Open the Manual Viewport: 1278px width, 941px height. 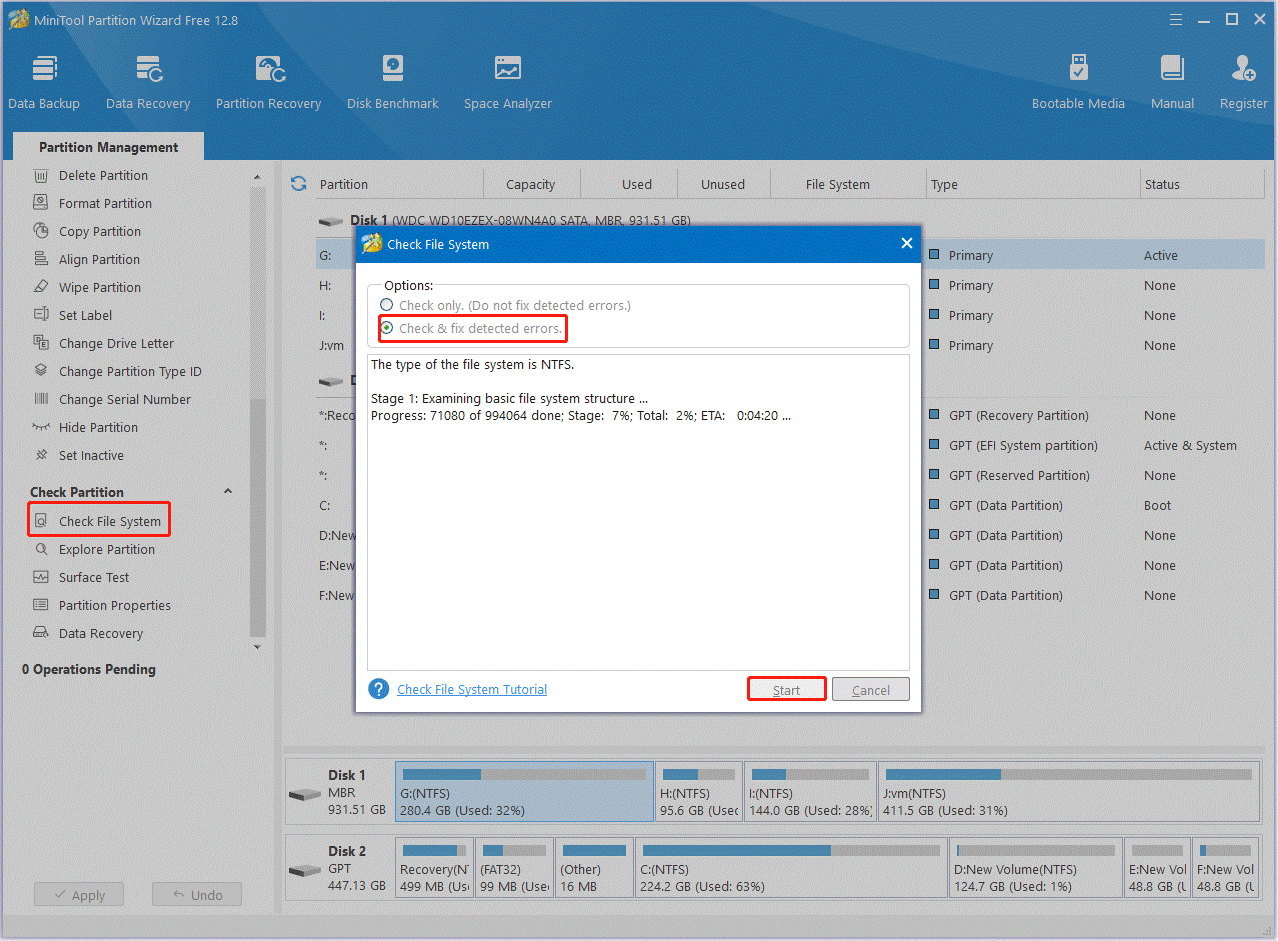[x=1171, y=80]
